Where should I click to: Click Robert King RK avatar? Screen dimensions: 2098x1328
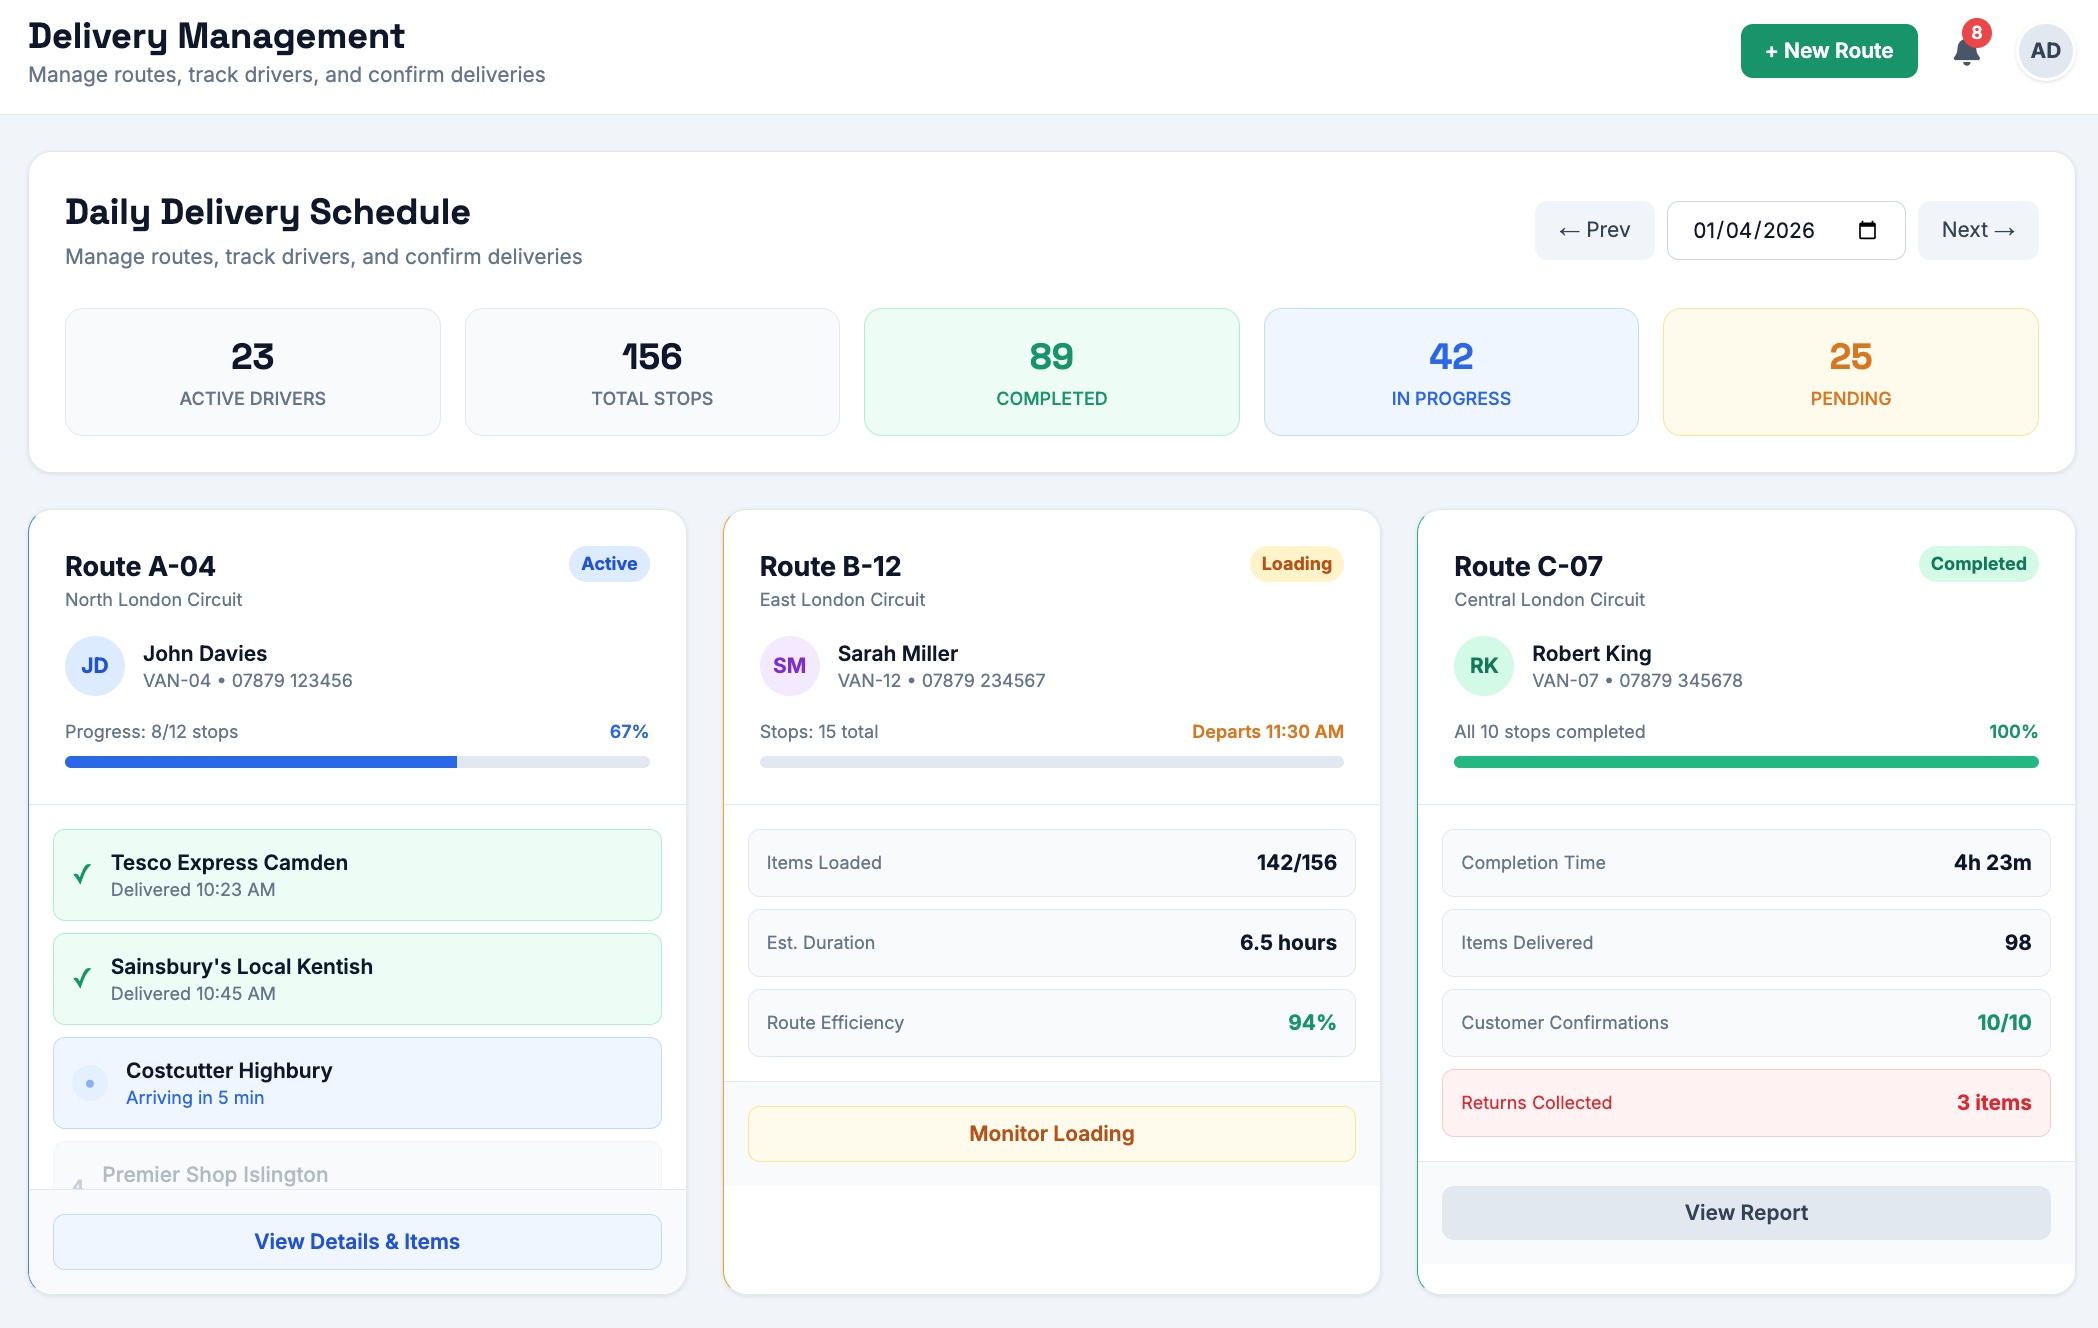[1483, 666]
